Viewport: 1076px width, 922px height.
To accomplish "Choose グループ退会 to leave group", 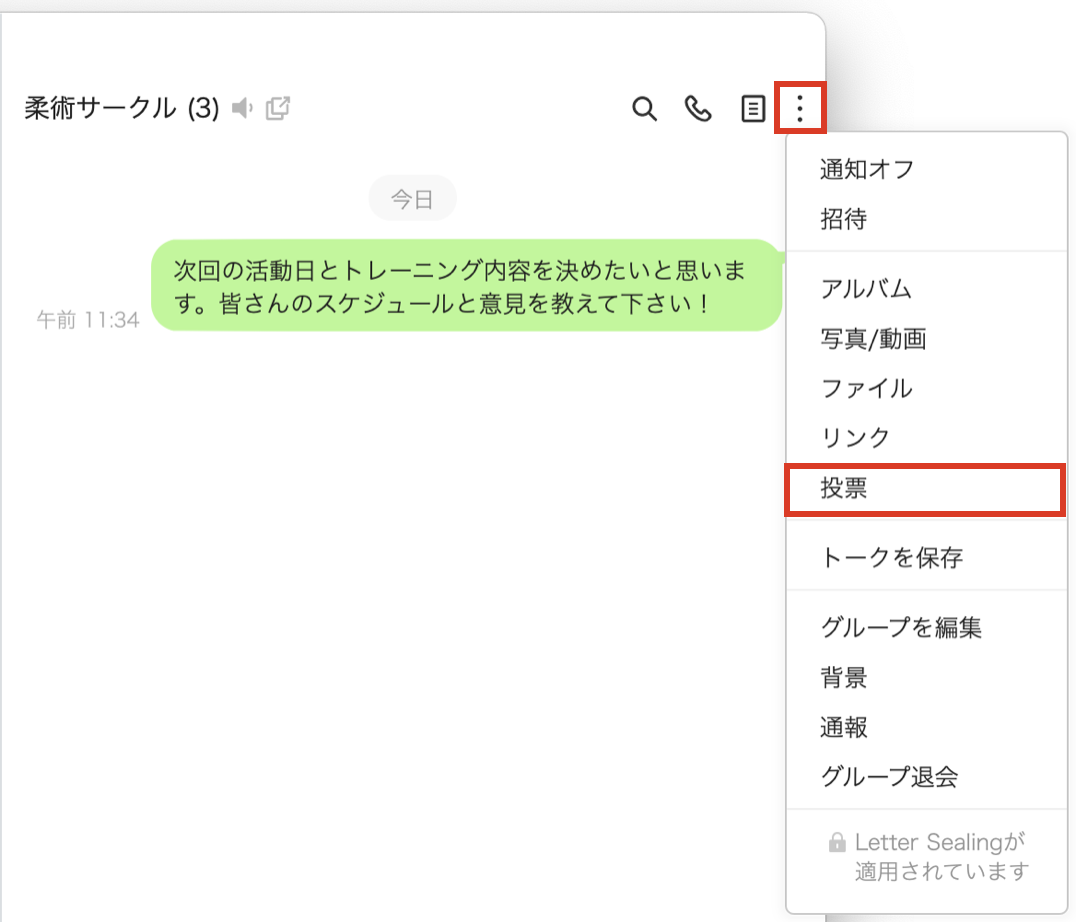I will tap(926, 777).
